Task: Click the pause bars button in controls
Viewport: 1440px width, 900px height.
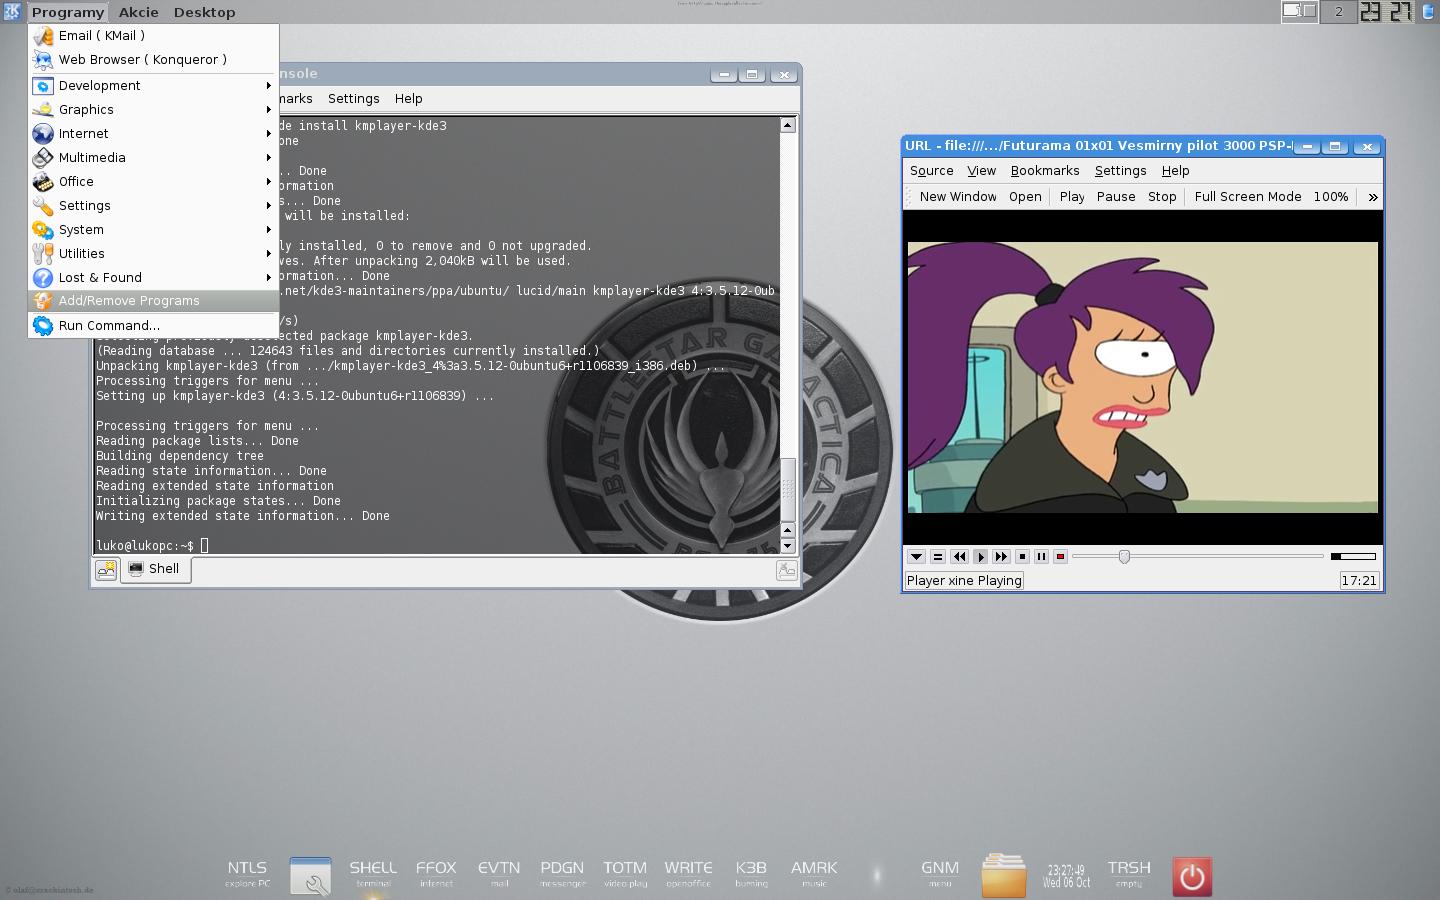Action: [x=1041, y=556]
